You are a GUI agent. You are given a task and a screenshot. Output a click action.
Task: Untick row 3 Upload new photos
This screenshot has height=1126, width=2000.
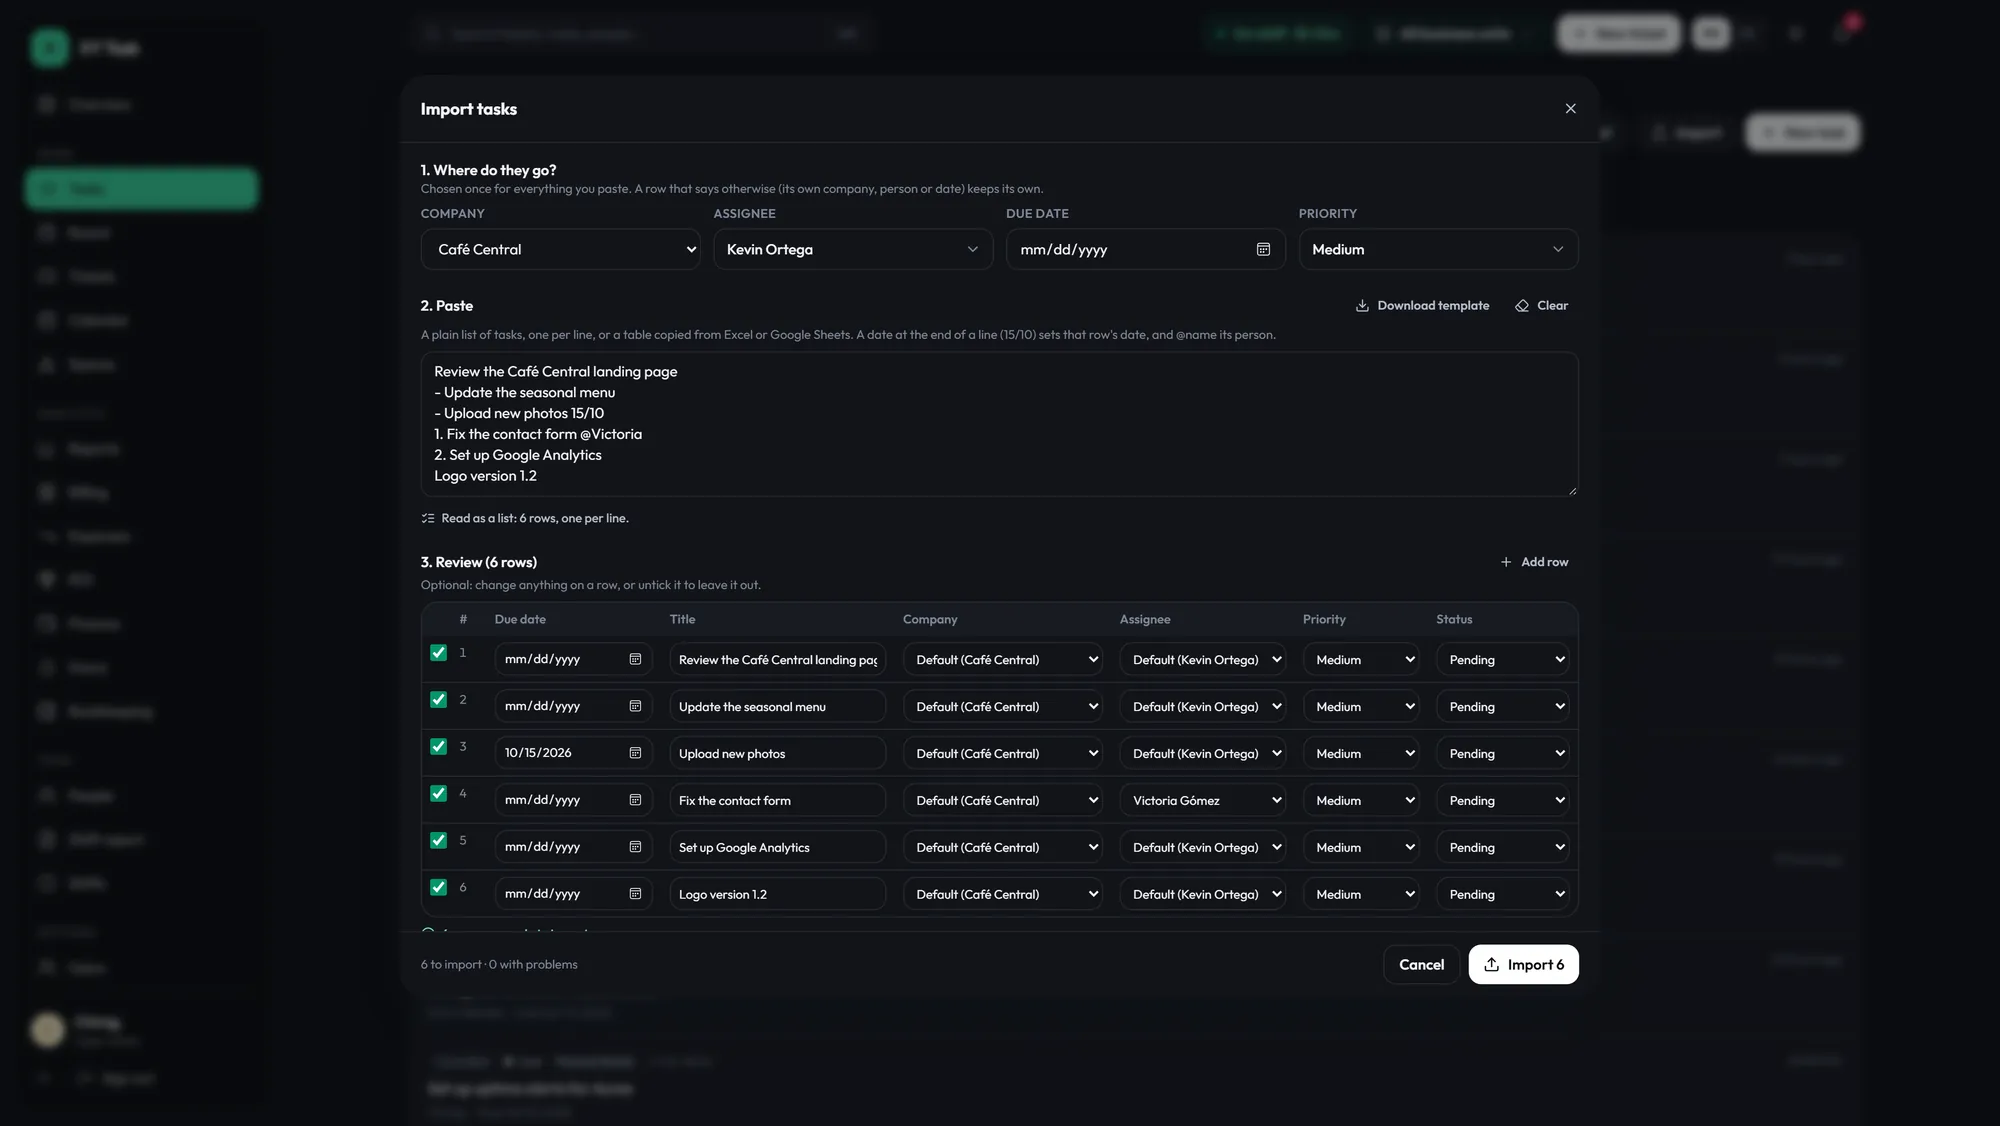(438, 747)
